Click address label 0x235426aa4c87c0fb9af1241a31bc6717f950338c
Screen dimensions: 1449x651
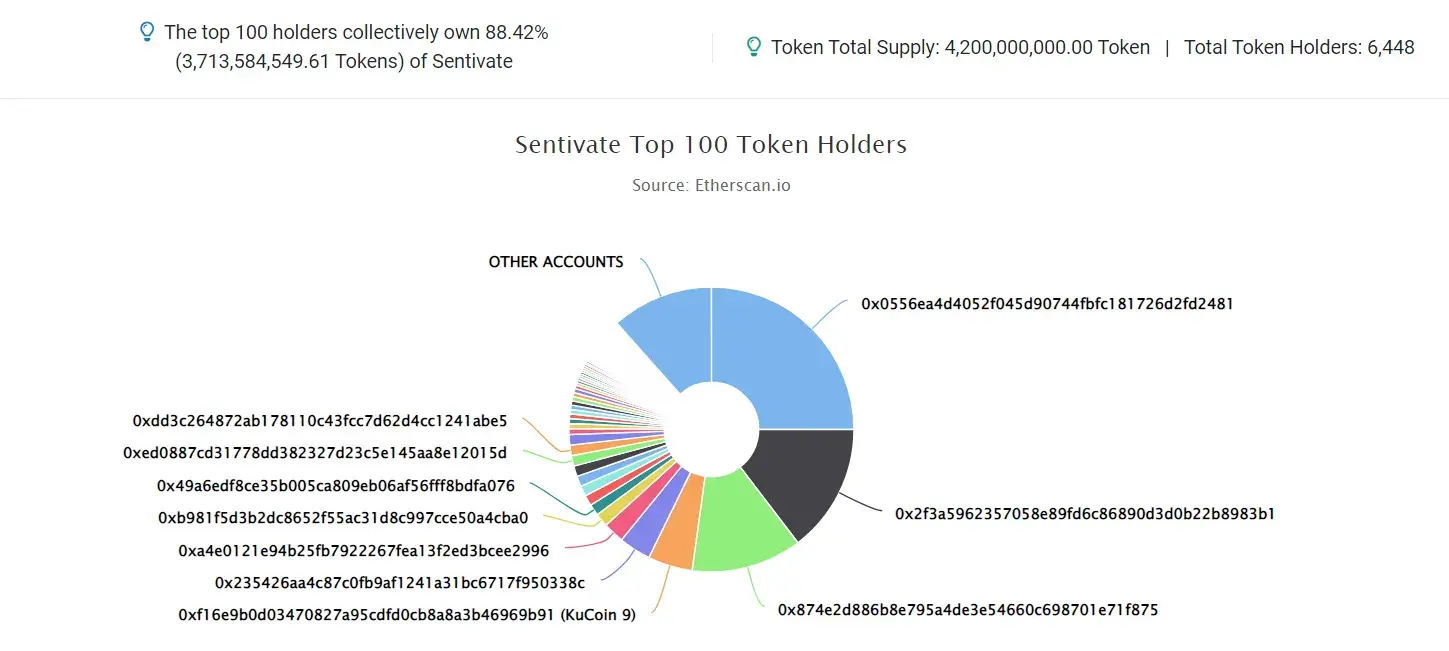pyautogui.click(x=399, y=582)
